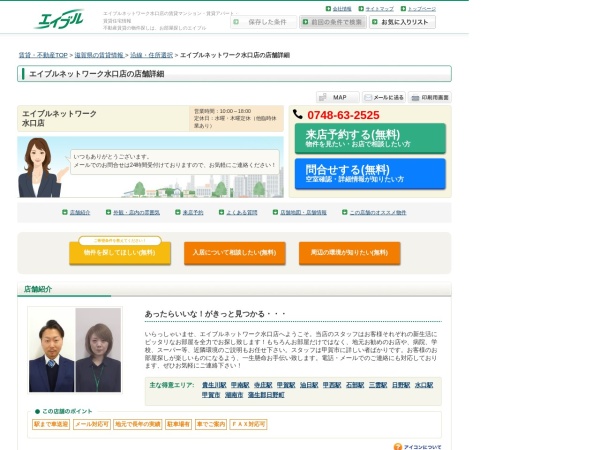Click the green plus icon beside 店舗紹介 anchor link

click(65, 212)
